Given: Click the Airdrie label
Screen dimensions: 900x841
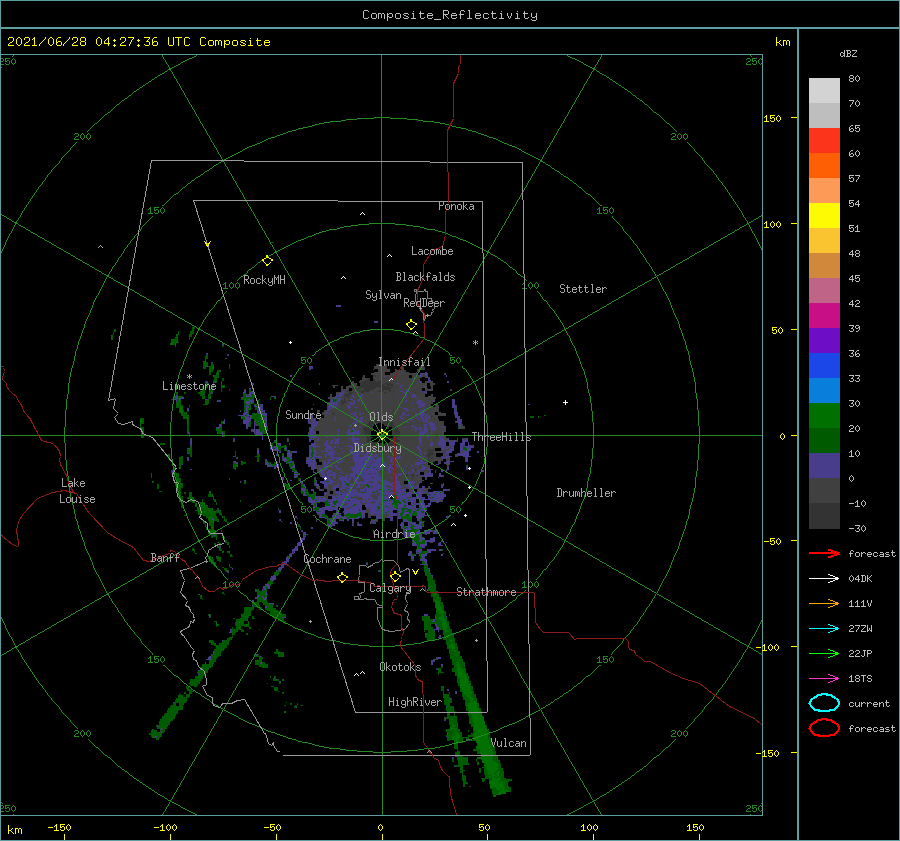Looking at the screenshot, I should click(394, 534).
